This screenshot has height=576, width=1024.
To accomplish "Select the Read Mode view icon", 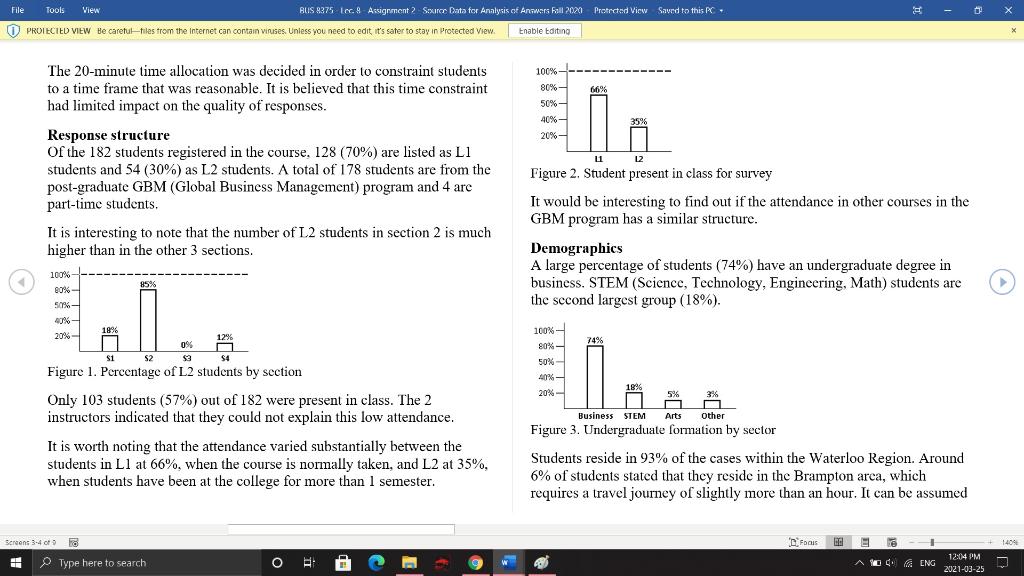I will (x=838, y=541).
